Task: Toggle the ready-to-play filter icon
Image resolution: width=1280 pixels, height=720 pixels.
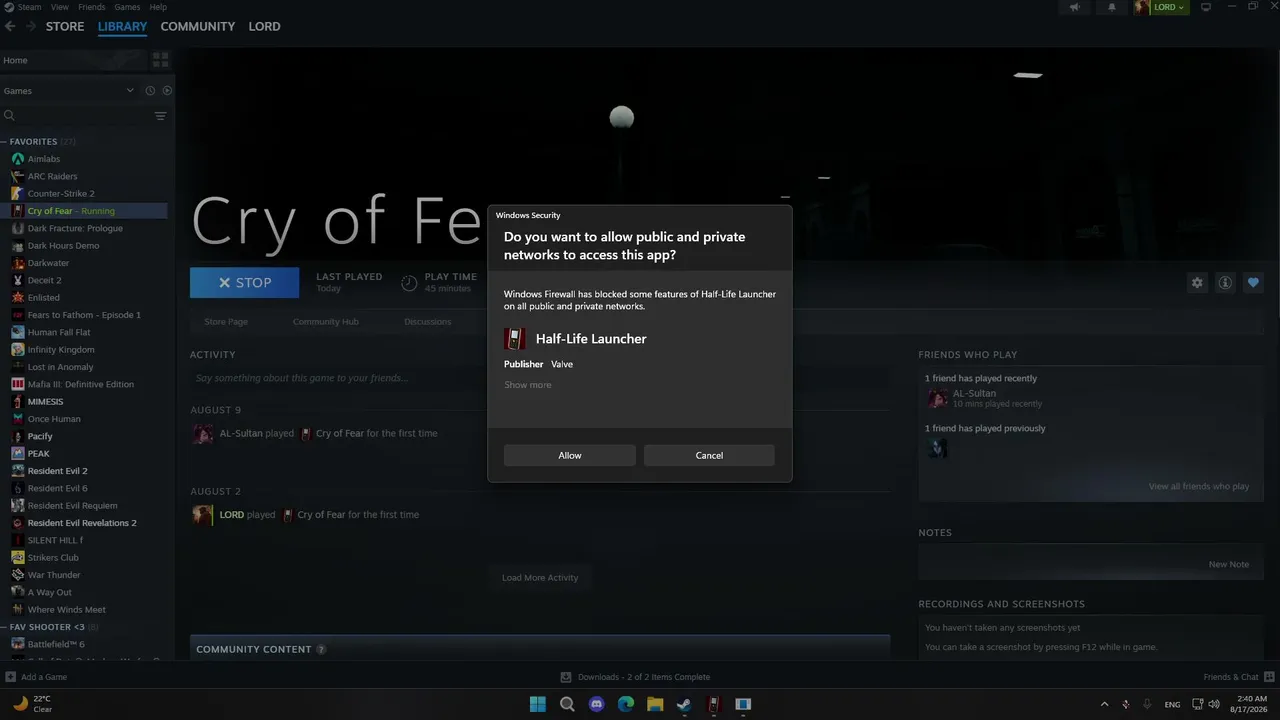Action: 167,91
